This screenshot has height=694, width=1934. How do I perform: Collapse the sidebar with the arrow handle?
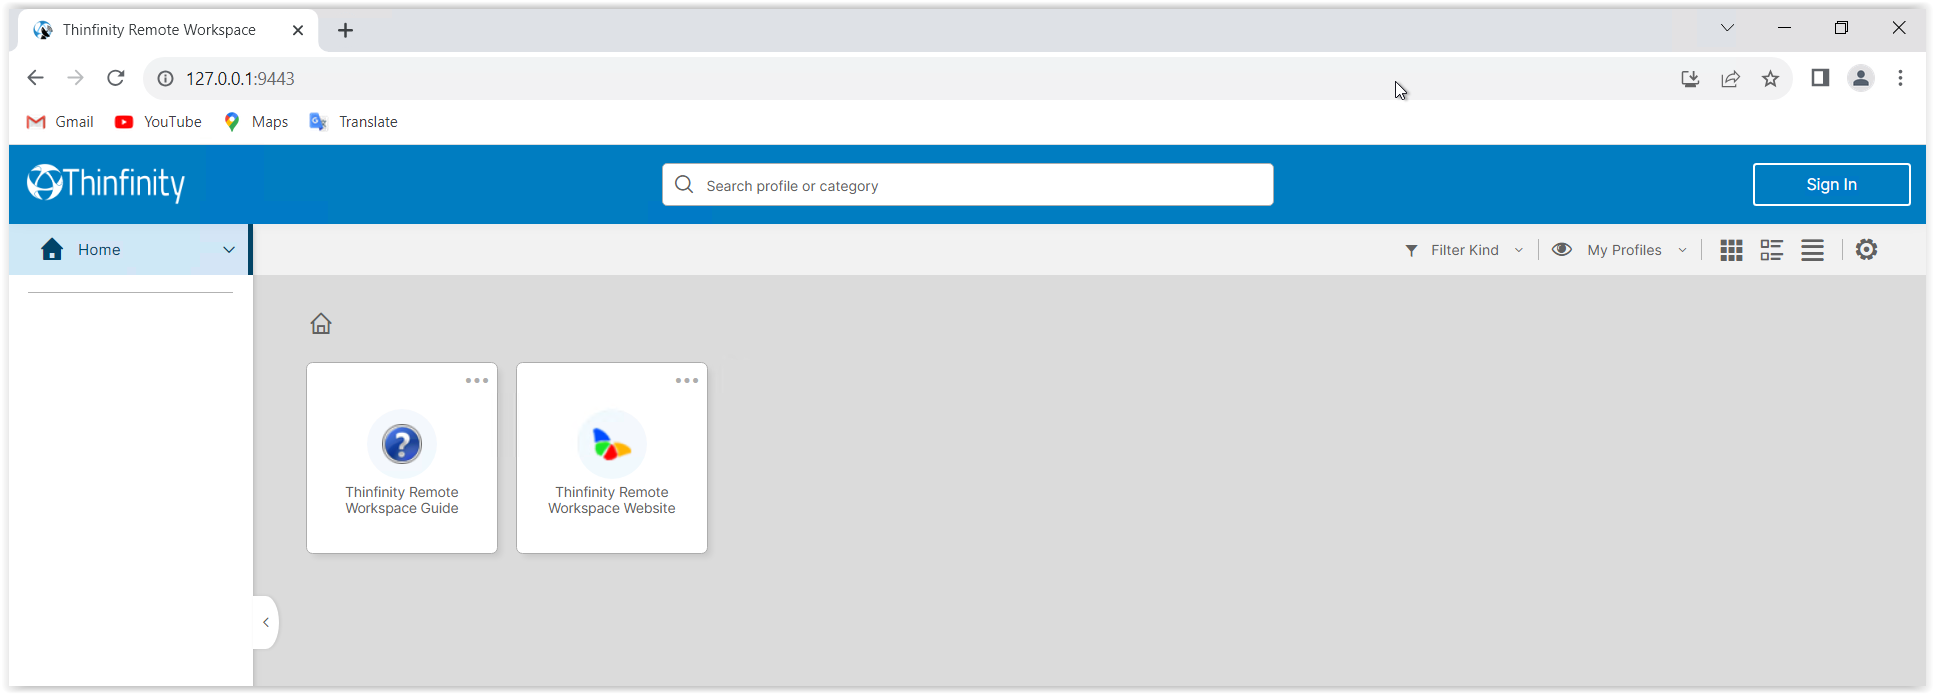tap(266, 622)
